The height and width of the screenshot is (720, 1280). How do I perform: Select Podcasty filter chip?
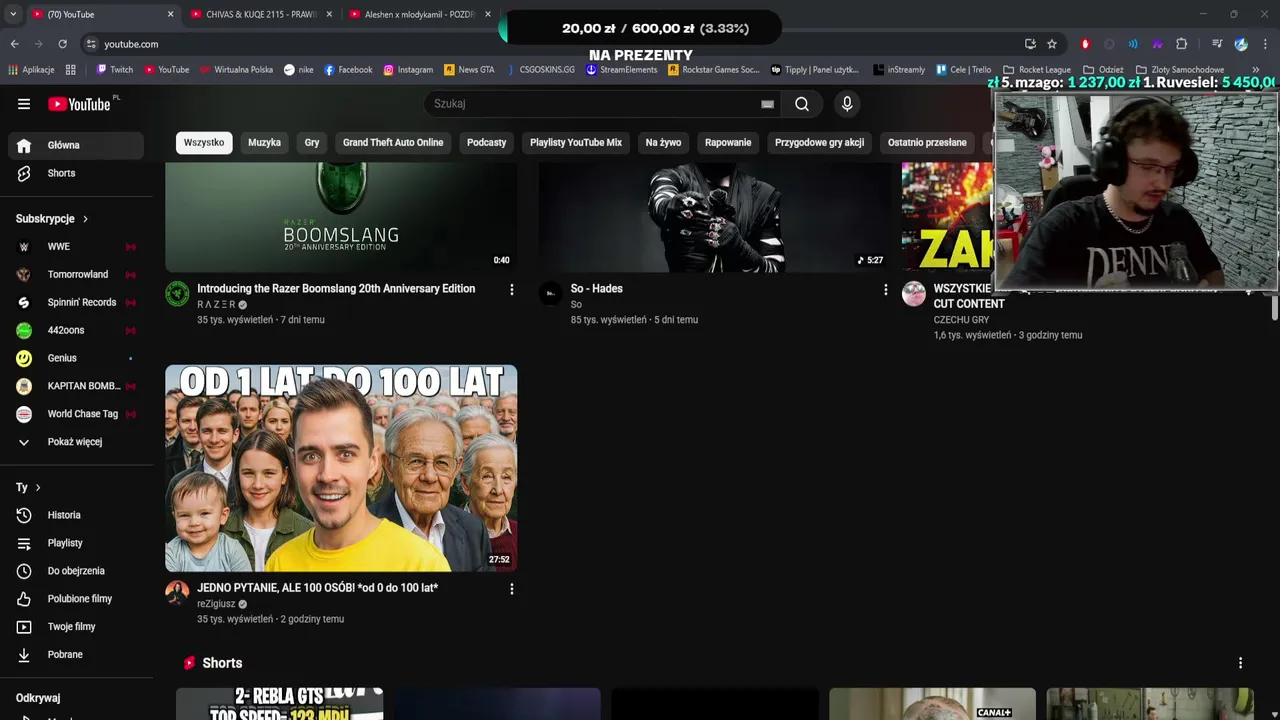point(487,143)
